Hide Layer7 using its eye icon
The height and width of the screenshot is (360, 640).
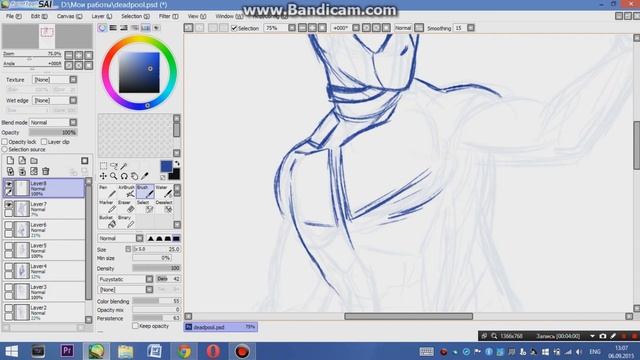point(9,205)
